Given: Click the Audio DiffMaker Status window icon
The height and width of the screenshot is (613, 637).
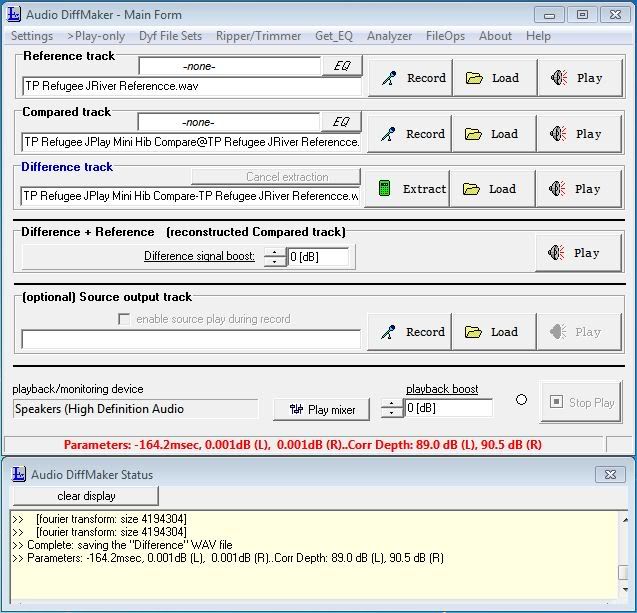Looking at the screenshot, I should coord(19,474).
